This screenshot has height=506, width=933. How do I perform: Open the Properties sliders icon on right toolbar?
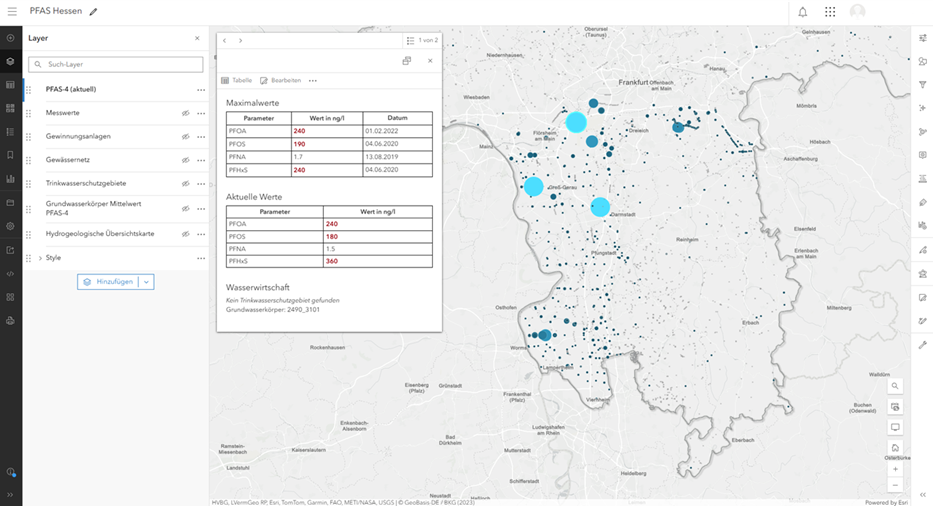[923, 38]
